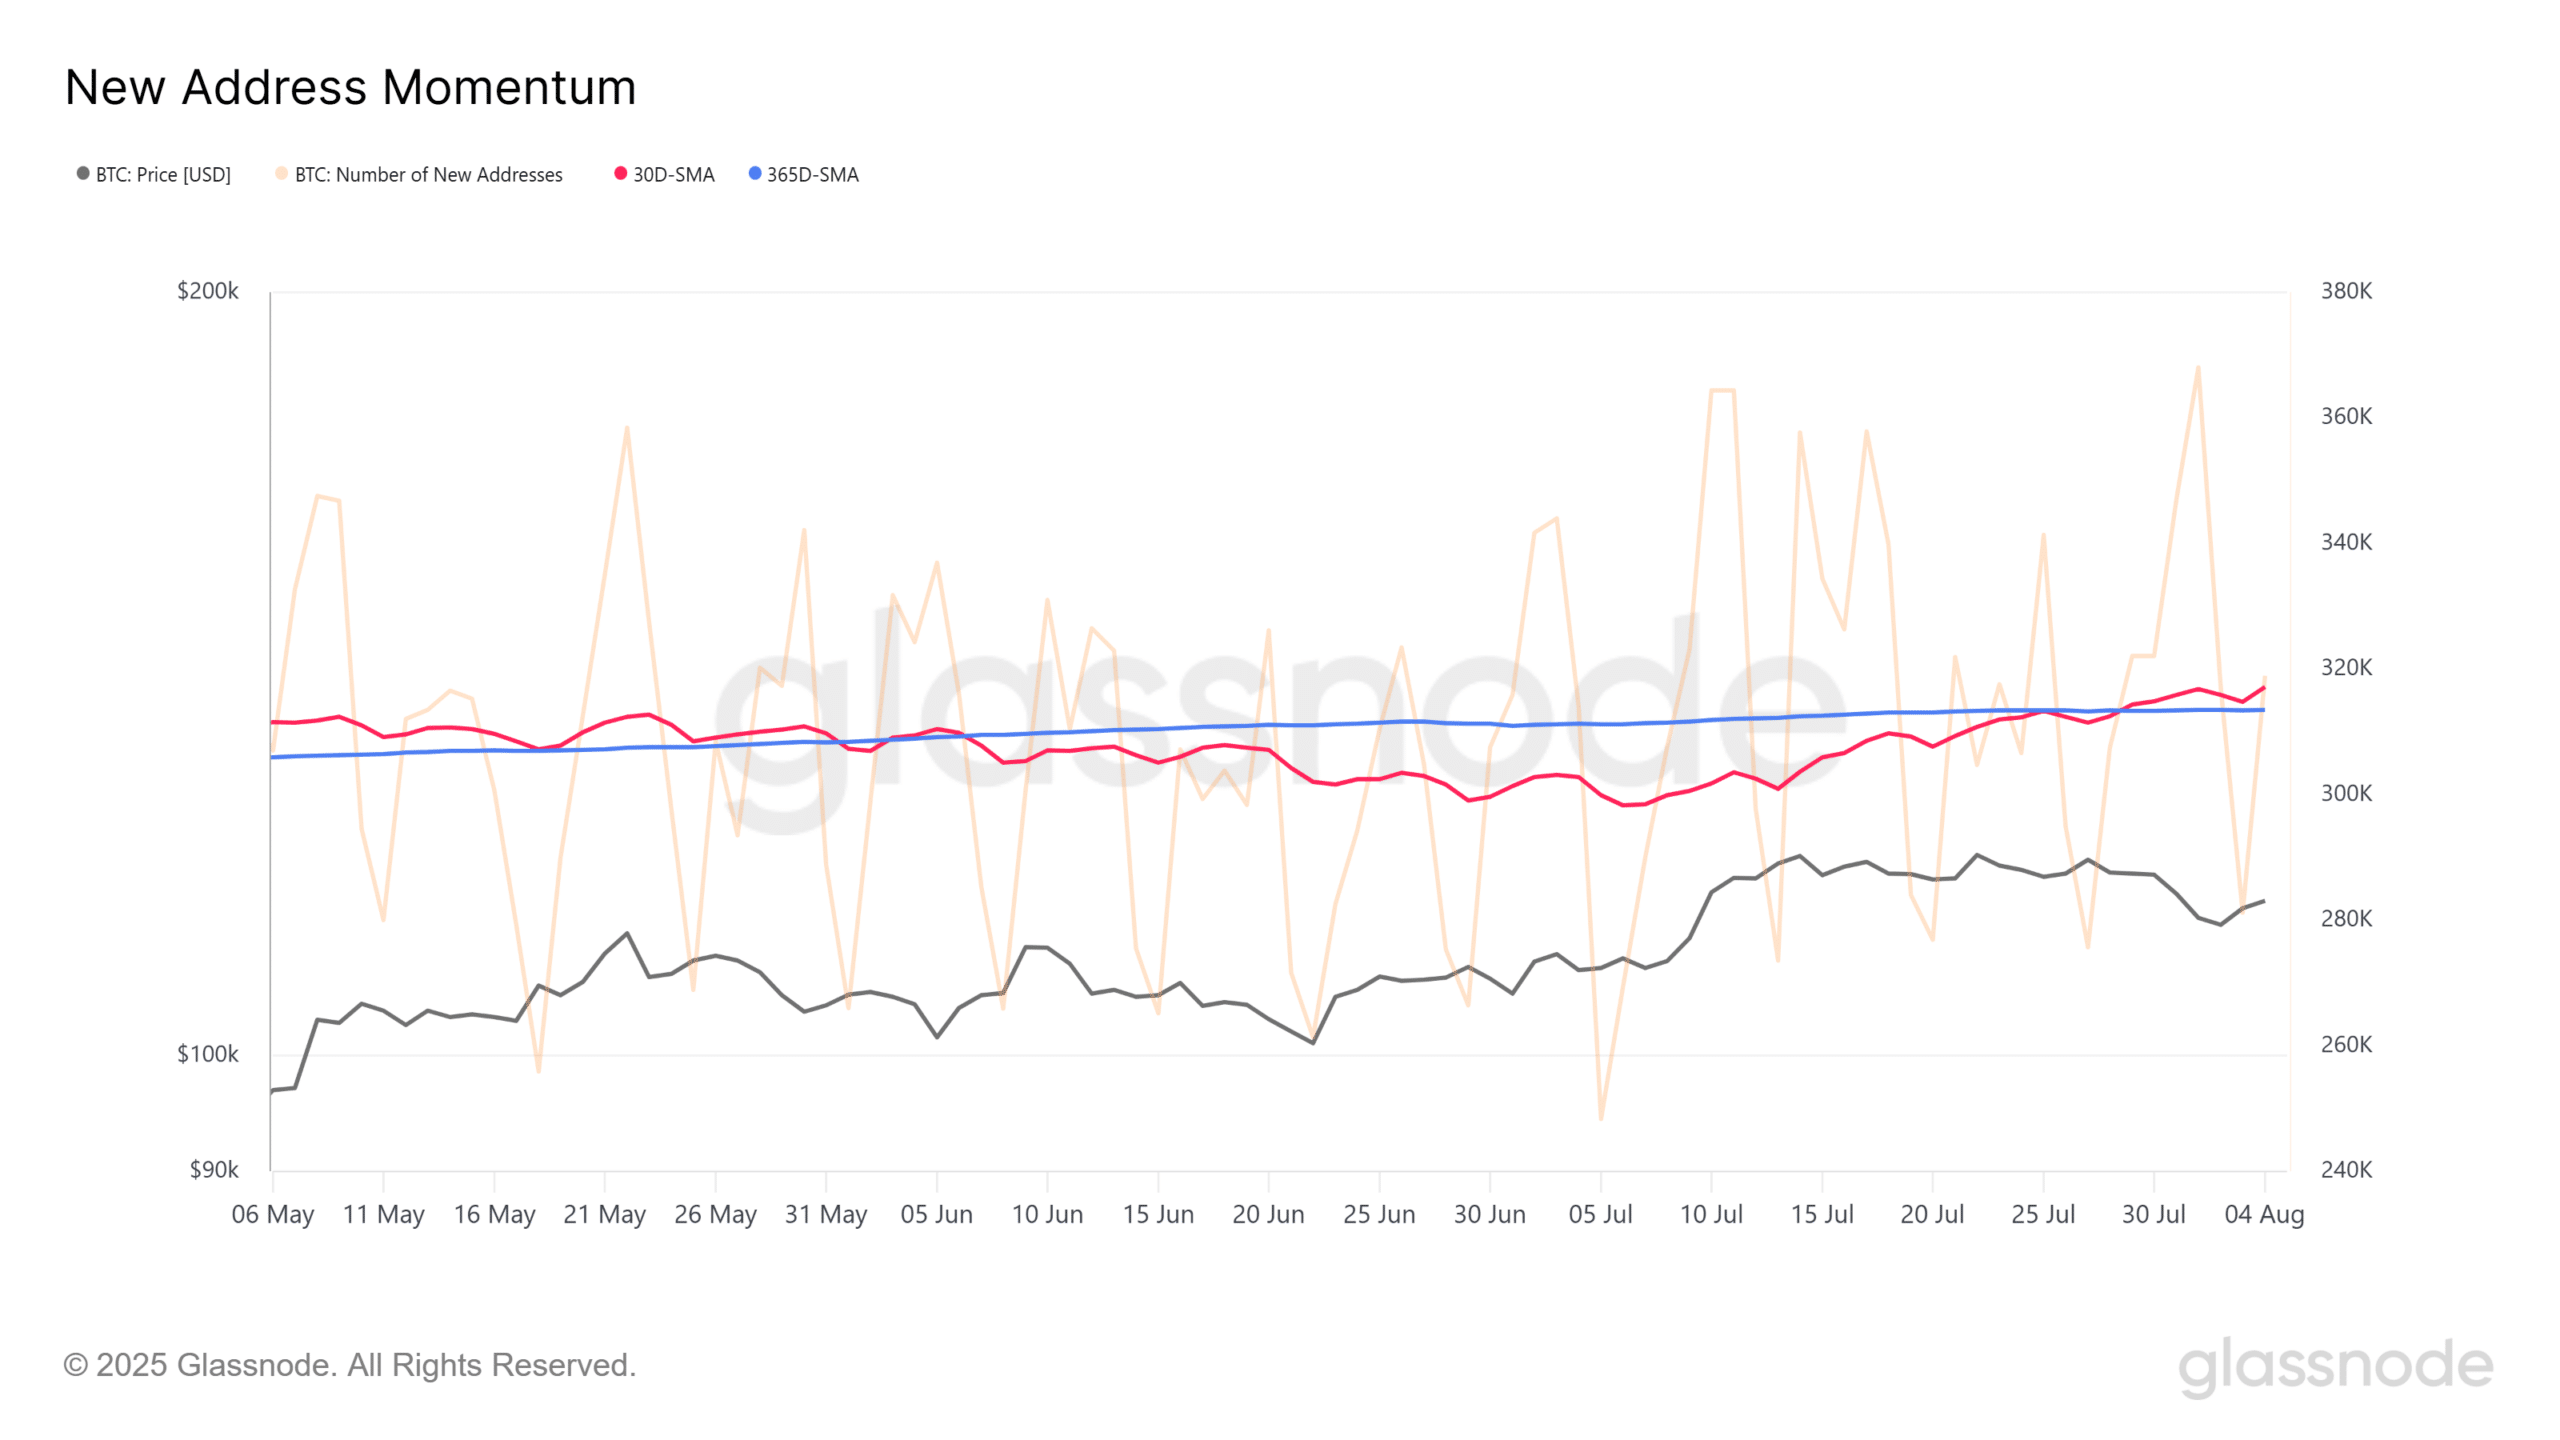The image size is (2560, 1440).
Task: Toggle the 30D-SMA legend label
Action: coord(673,175)
